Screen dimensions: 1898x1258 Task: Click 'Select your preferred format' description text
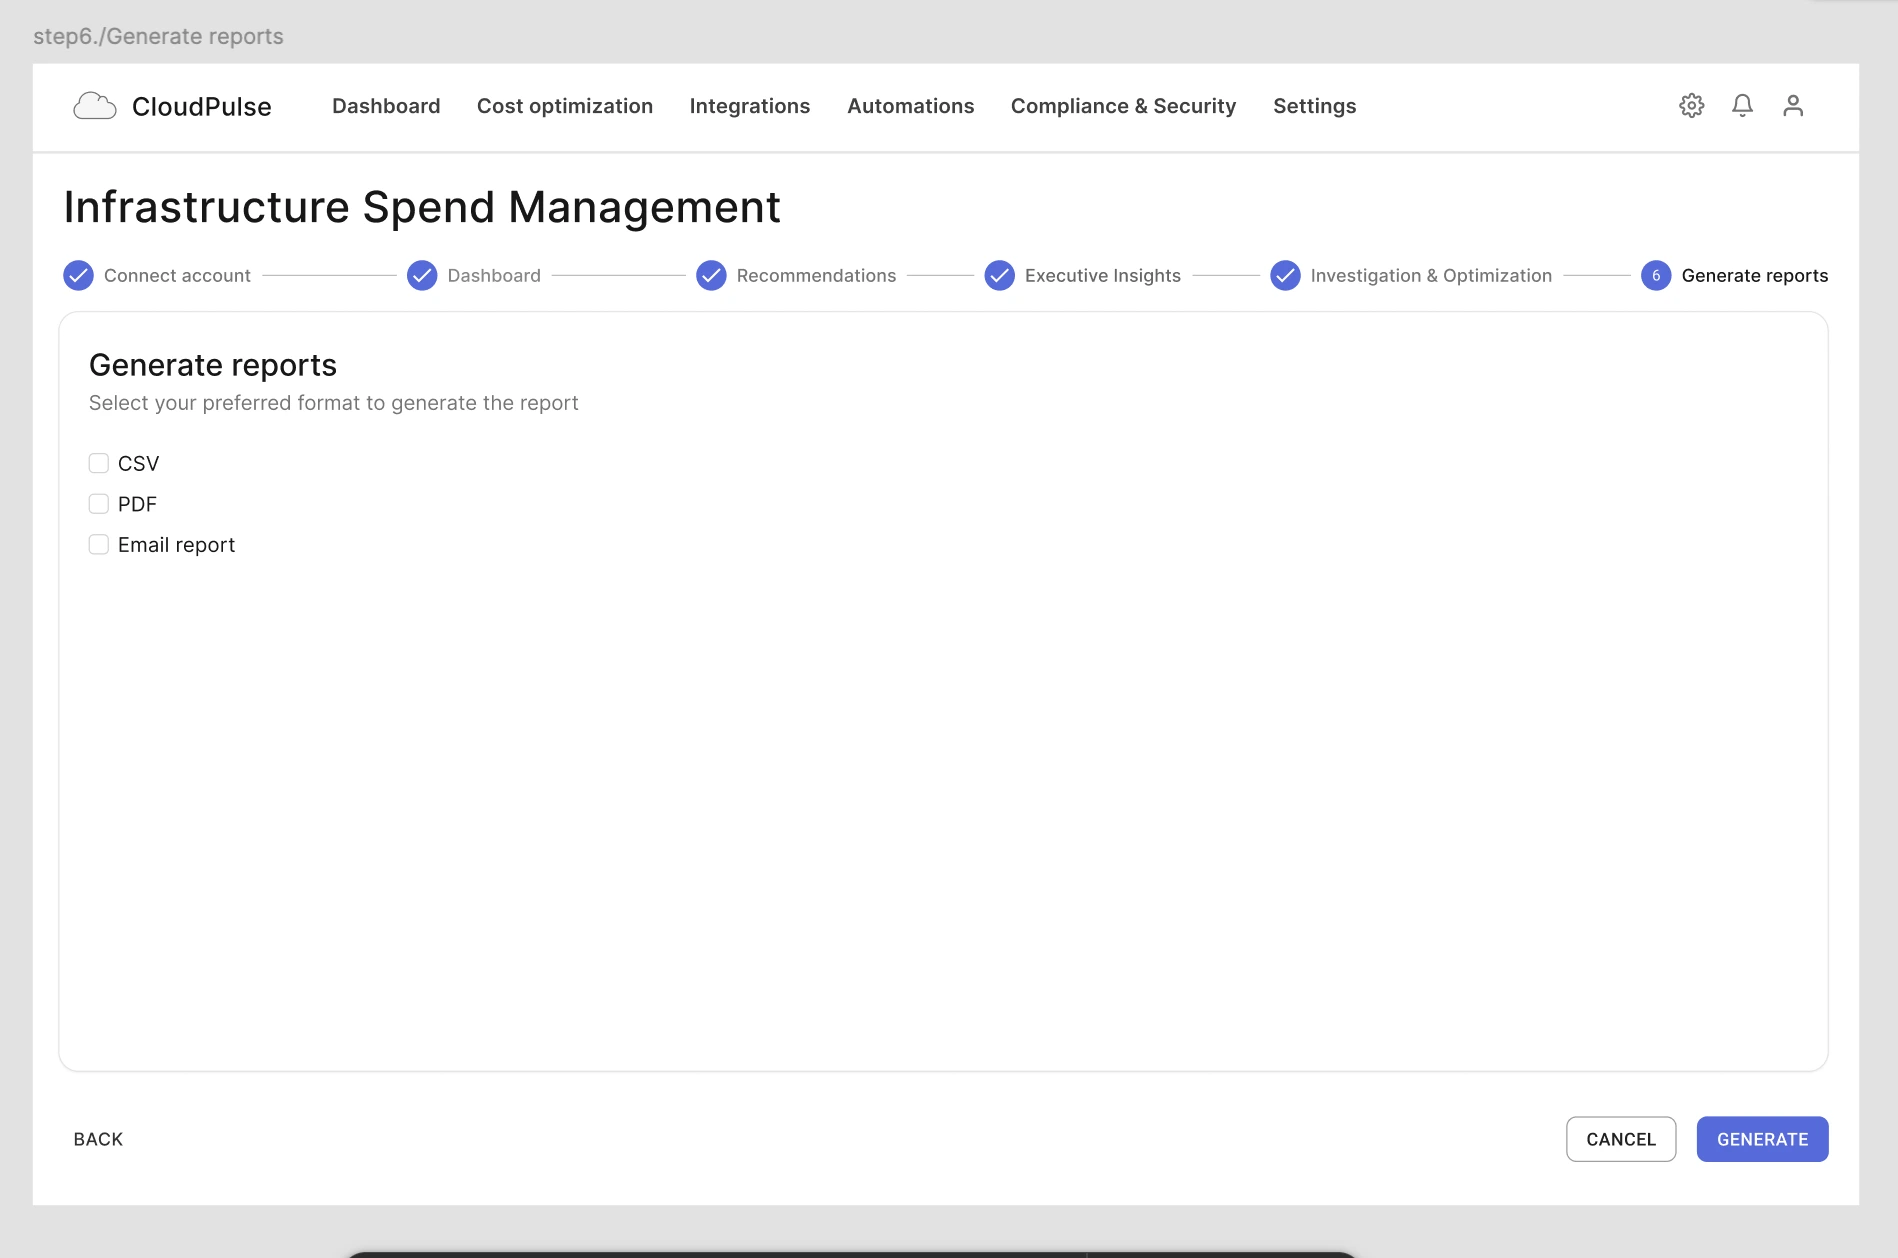pyautogui.click(x=333, y=403)
